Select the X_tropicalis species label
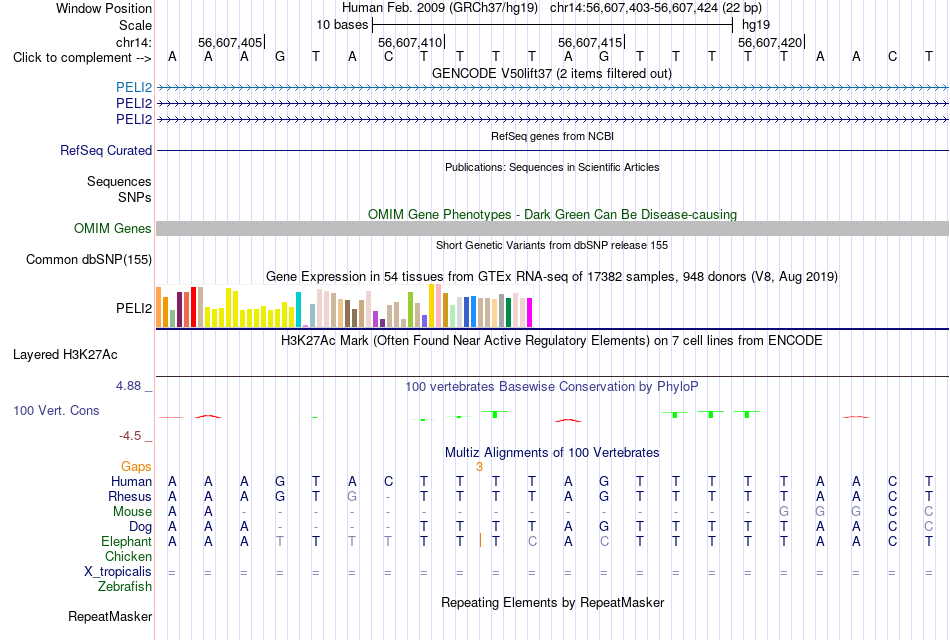The width and height of the screenshot is (950, 640). click(118, 572)
